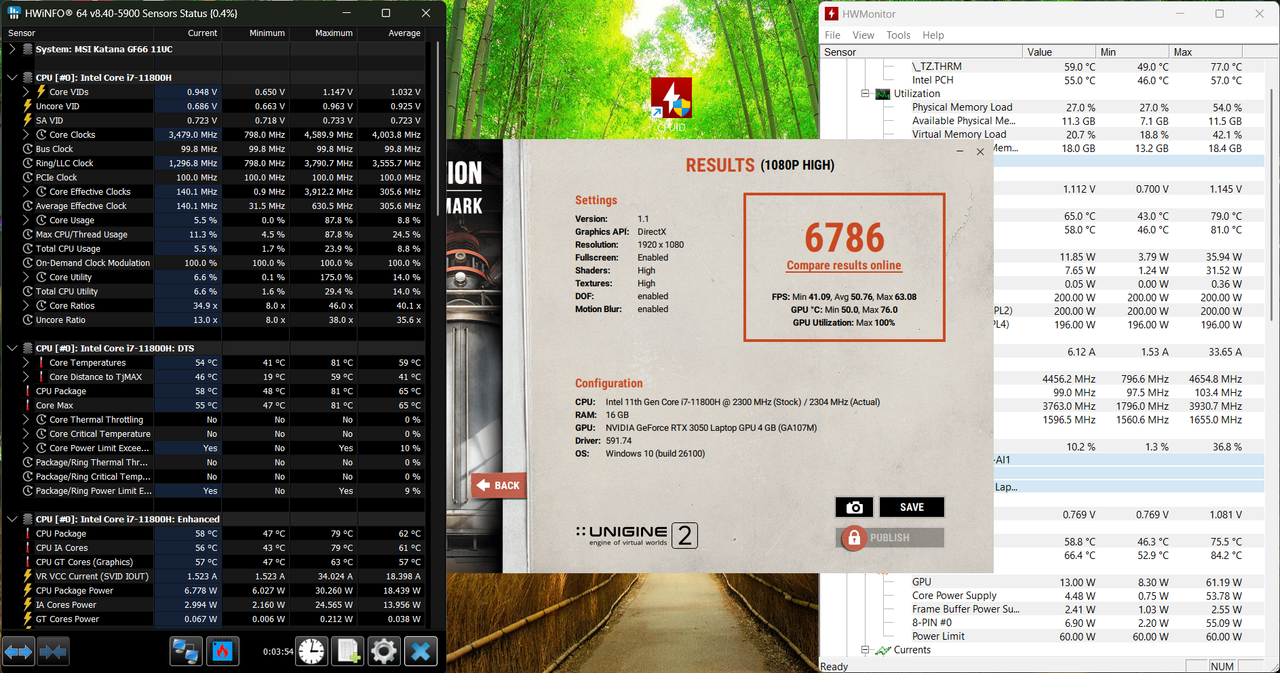Start logging with the sheet-plus icon
The image size is (1280, 673).
click(348, 651)
